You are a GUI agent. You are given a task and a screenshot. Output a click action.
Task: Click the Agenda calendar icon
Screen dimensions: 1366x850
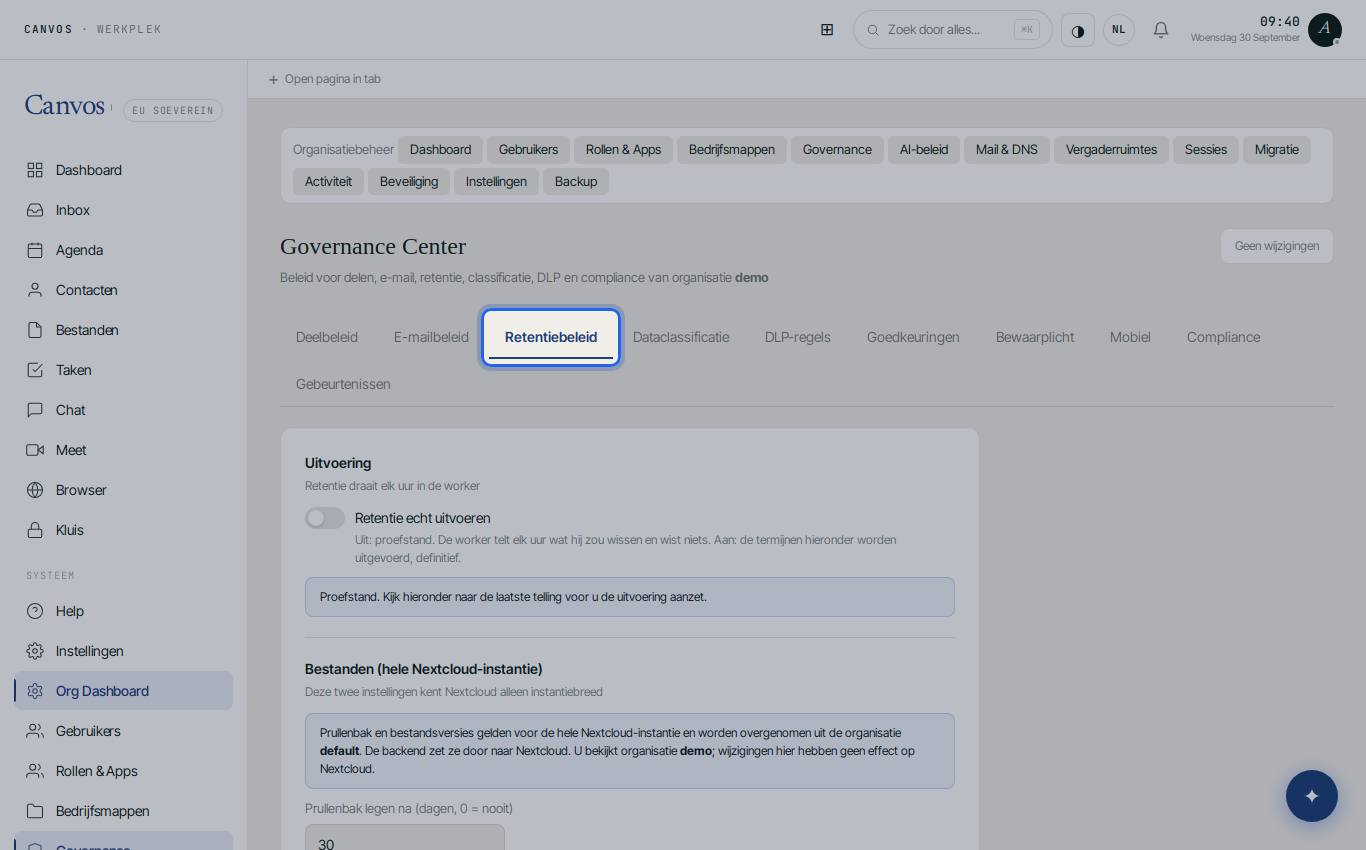[35, 250]
